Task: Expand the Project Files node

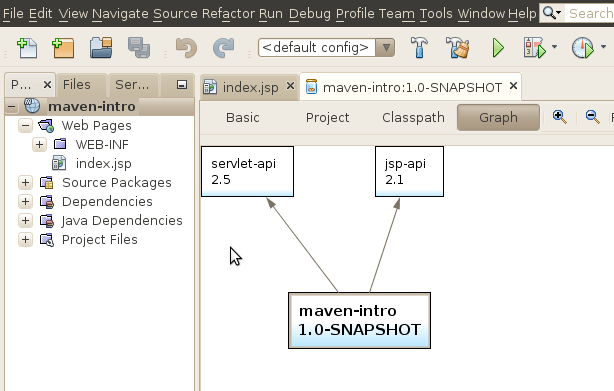Action: [25, 240]
